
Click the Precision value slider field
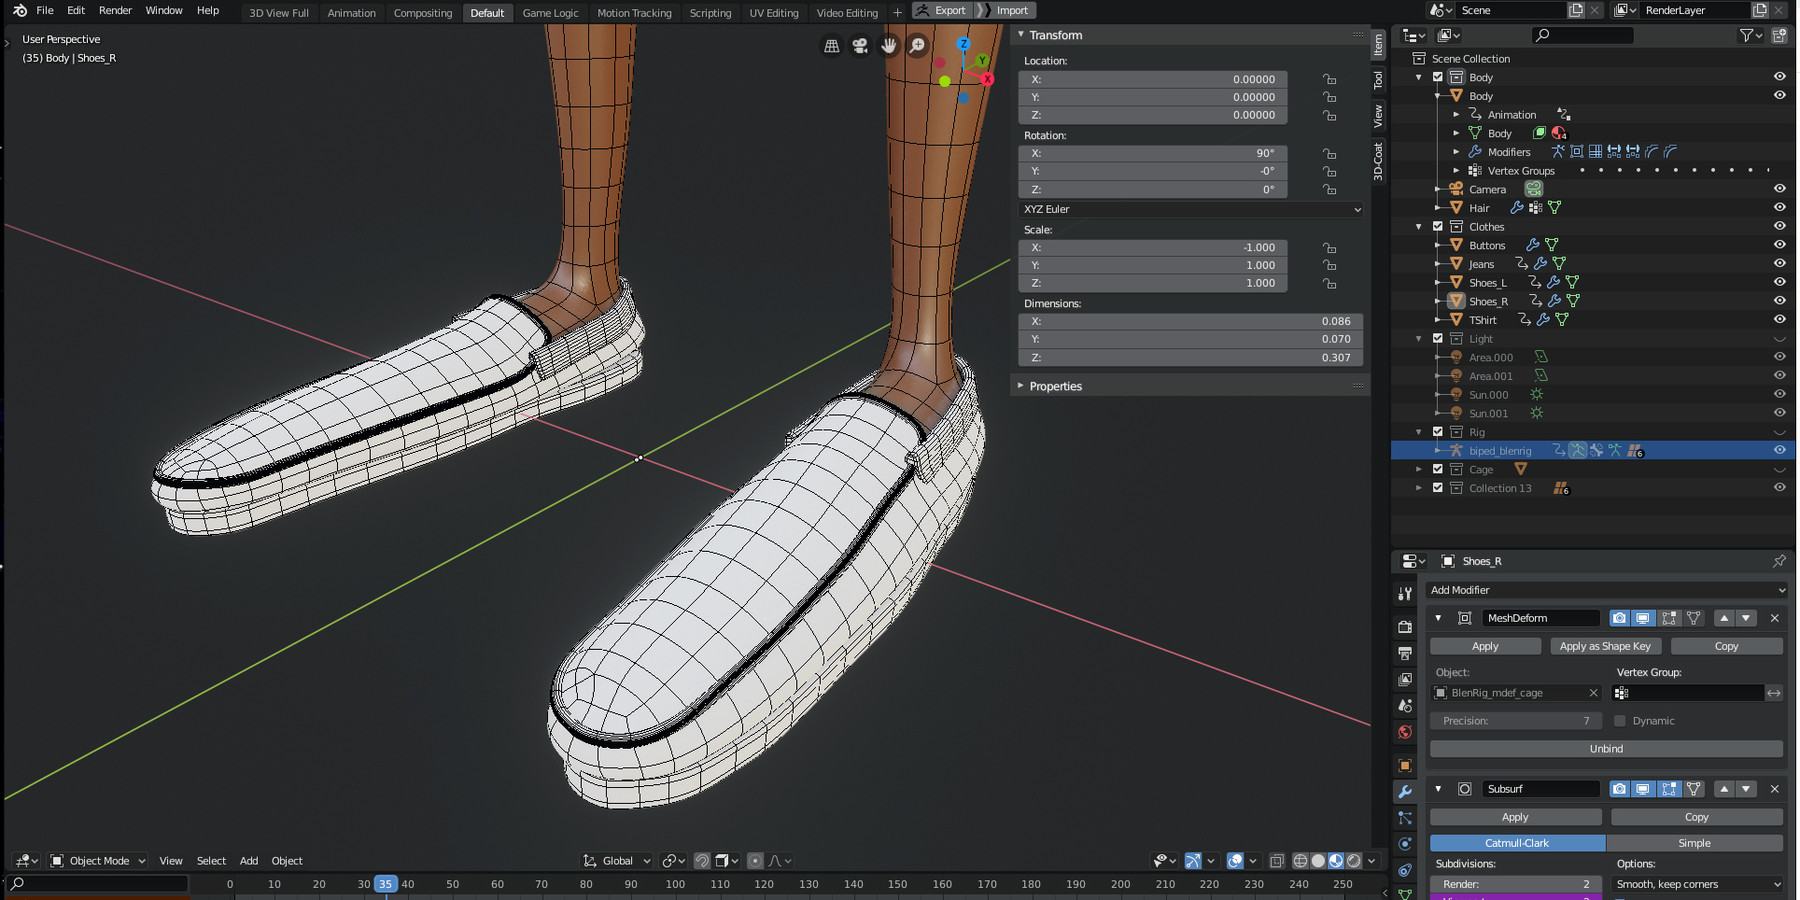pos(1515,721)
